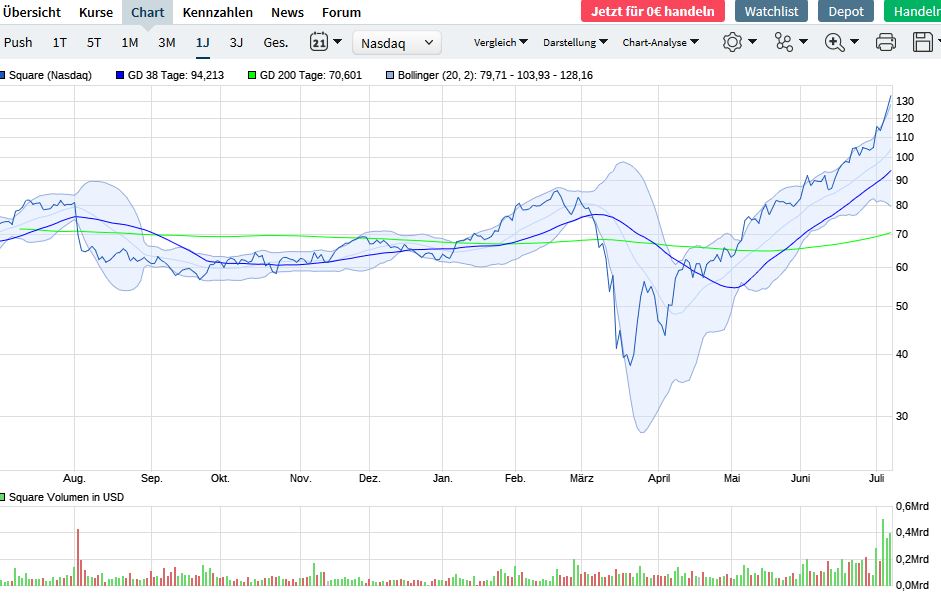This screenshot has height=596, width=941.
Task: Select 1T timeframe
Action: pyautogui.click(x=59, y=43)
